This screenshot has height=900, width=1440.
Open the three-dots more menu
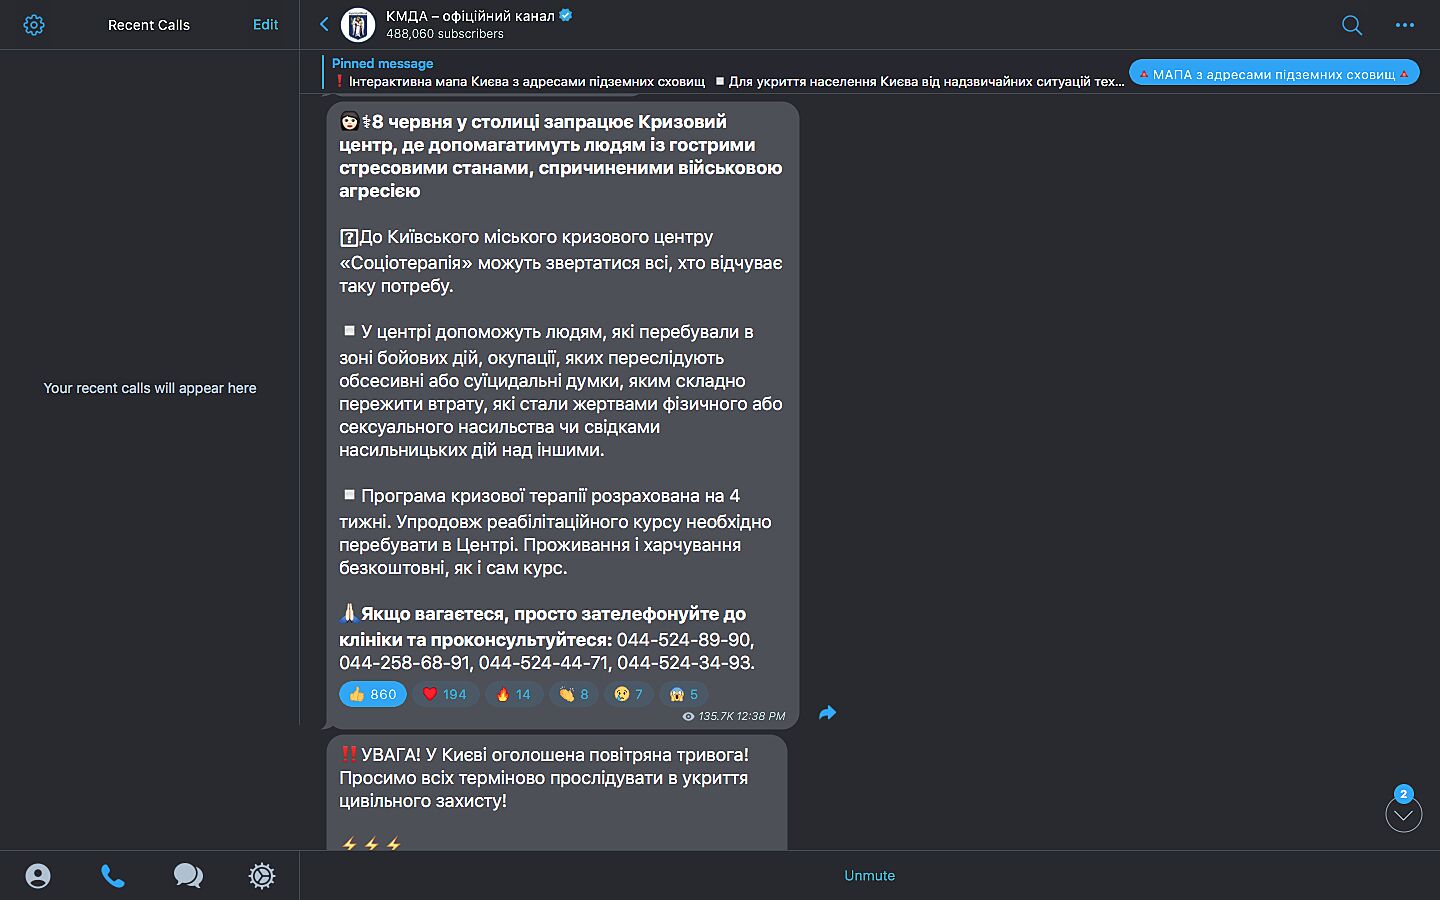pyautogui.click(x=1405, y=25)
